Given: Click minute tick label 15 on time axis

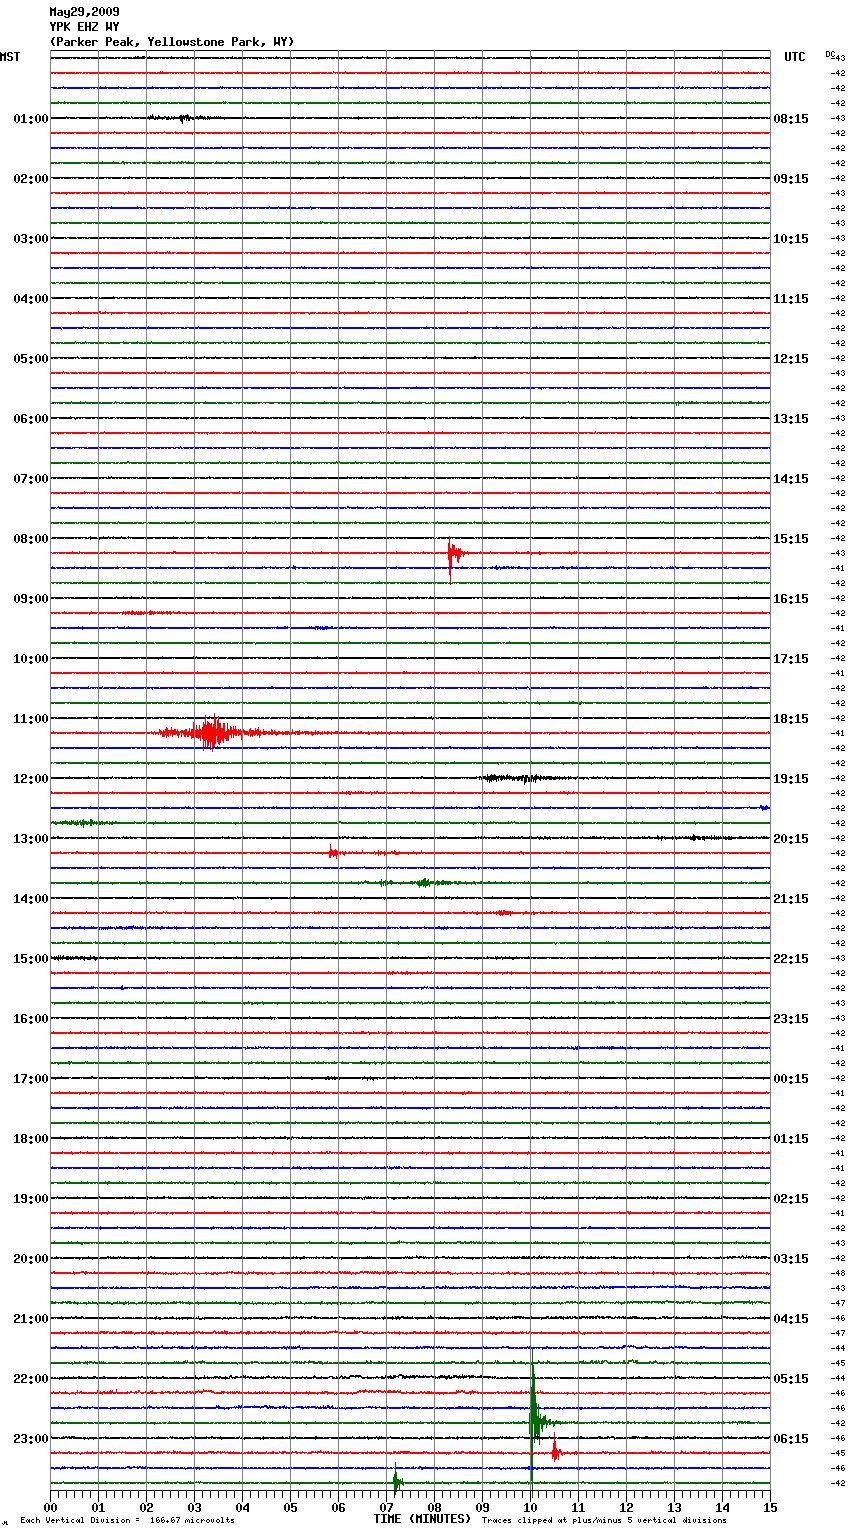Looking at the screenshot, I should (770, 1507).
